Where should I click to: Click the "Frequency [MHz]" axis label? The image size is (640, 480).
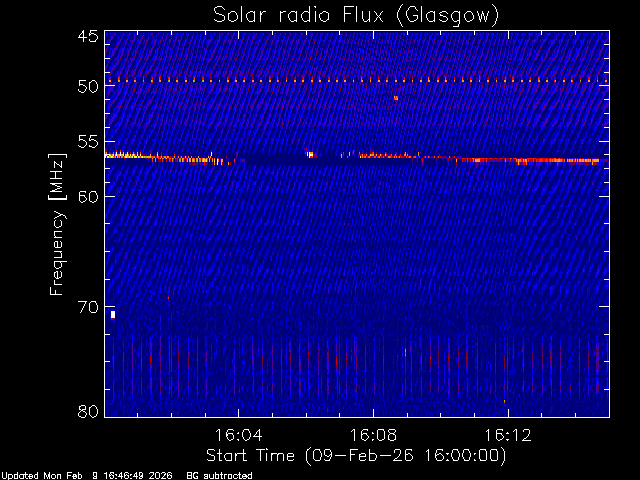(57, 224)
